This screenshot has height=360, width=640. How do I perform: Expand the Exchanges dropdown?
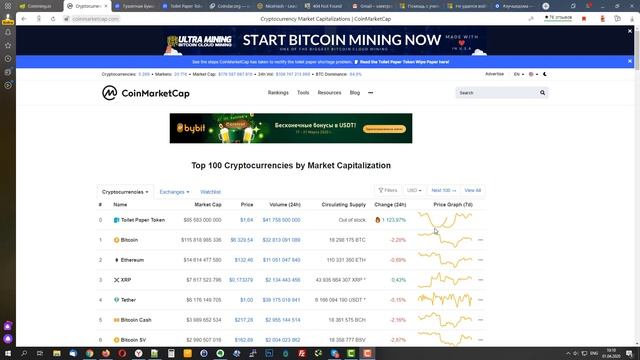click(x=174, y=192)
